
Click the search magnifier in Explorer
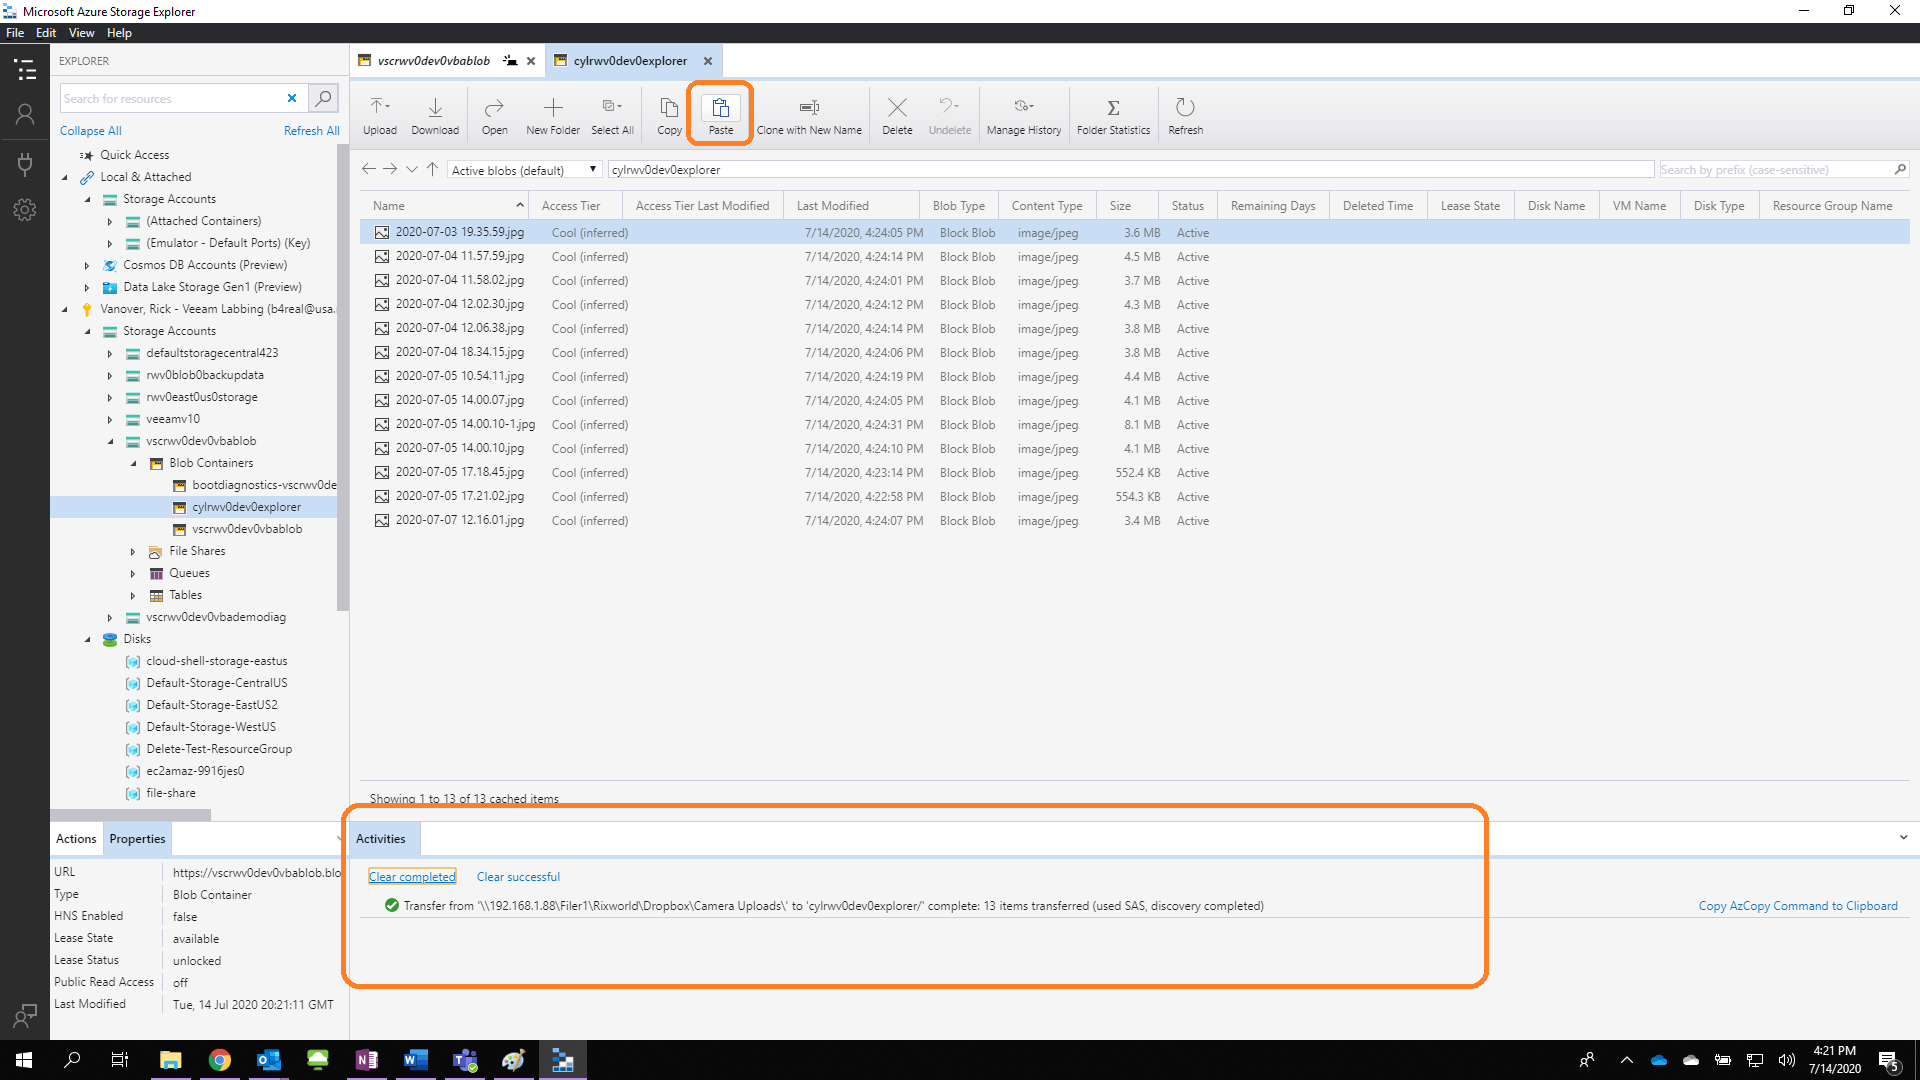(x=323, y=98)
